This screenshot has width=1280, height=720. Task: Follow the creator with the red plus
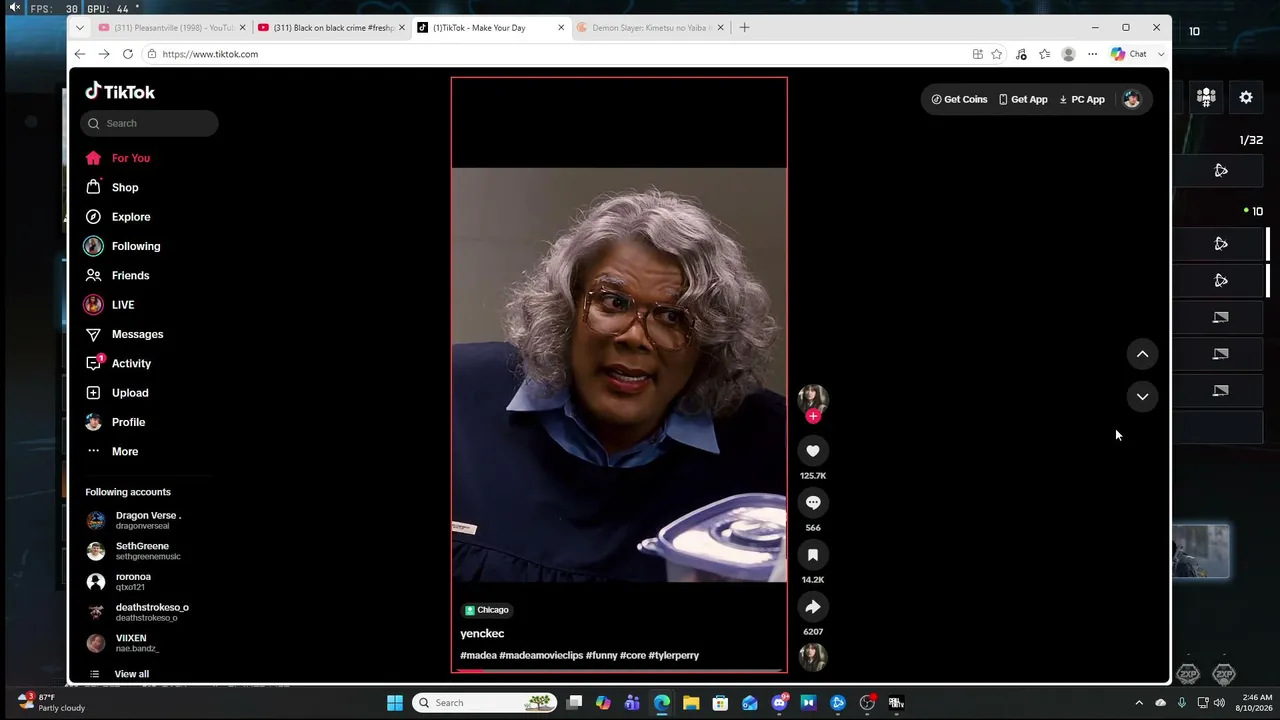[813, 416]
